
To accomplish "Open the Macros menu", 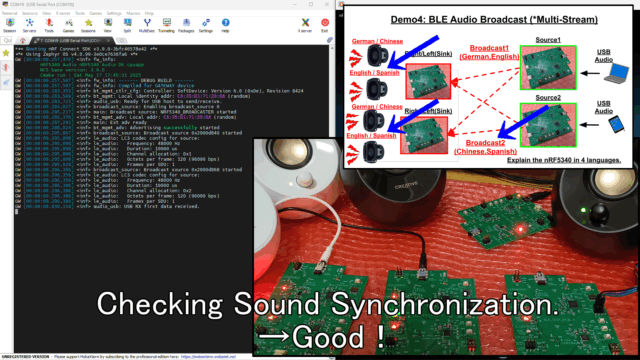I will (133, 13).
